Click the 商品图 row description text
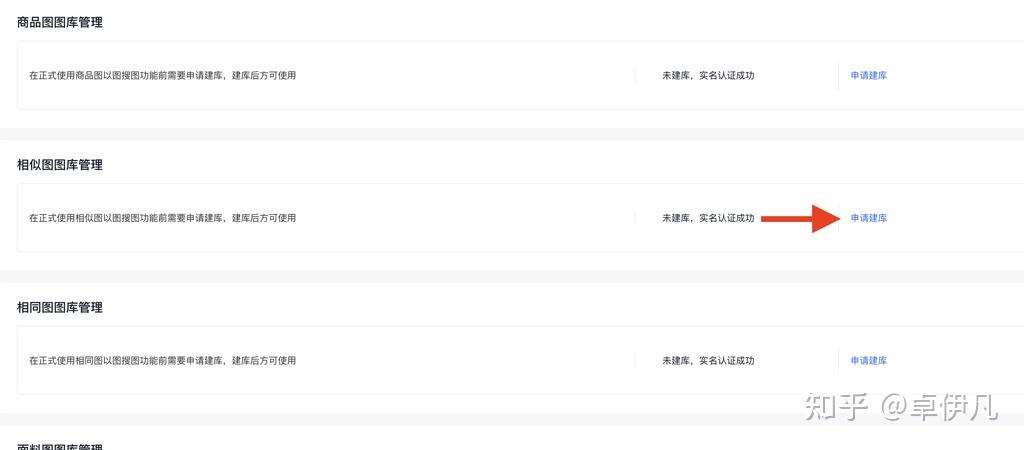 [x=162, y=76]
